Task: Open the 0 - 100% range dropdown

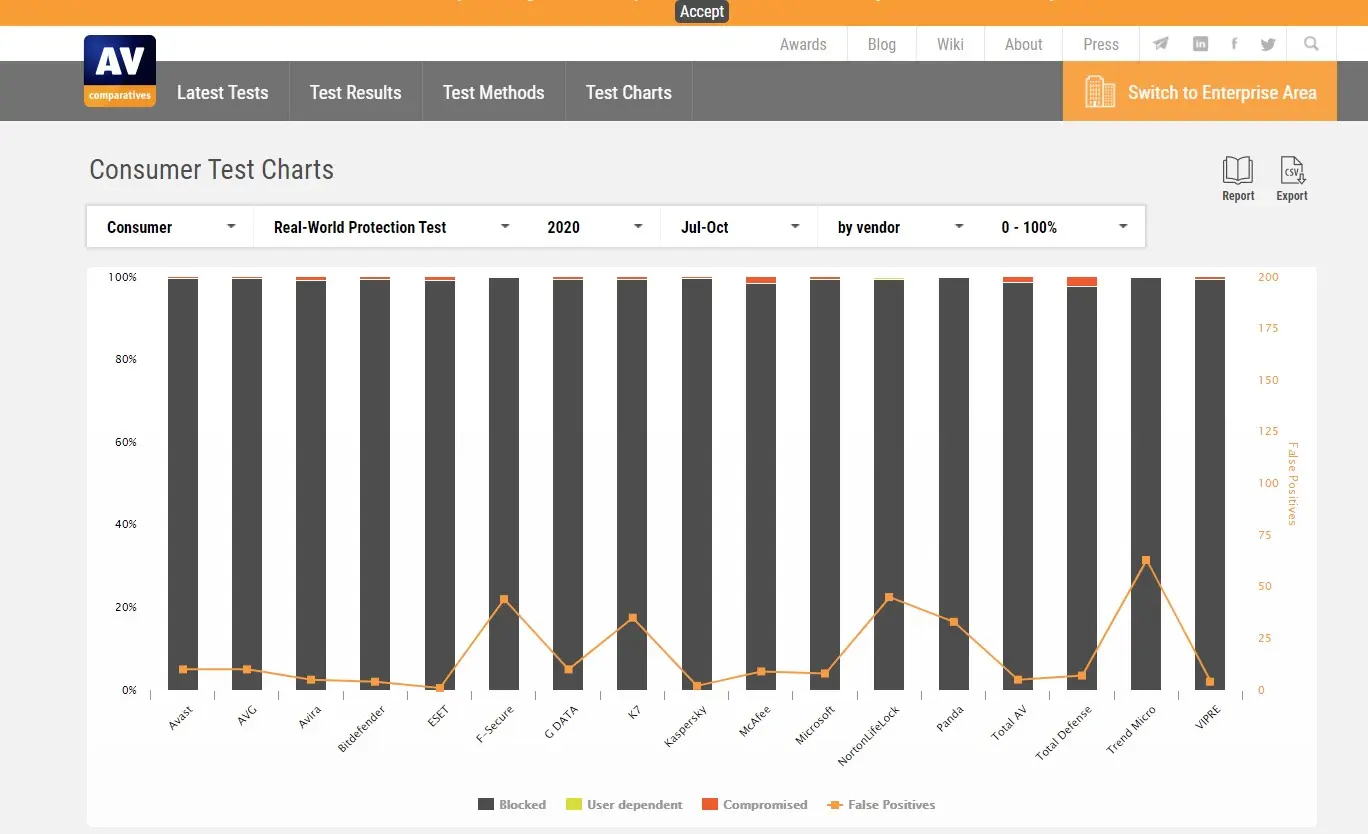Action: 1064,227
